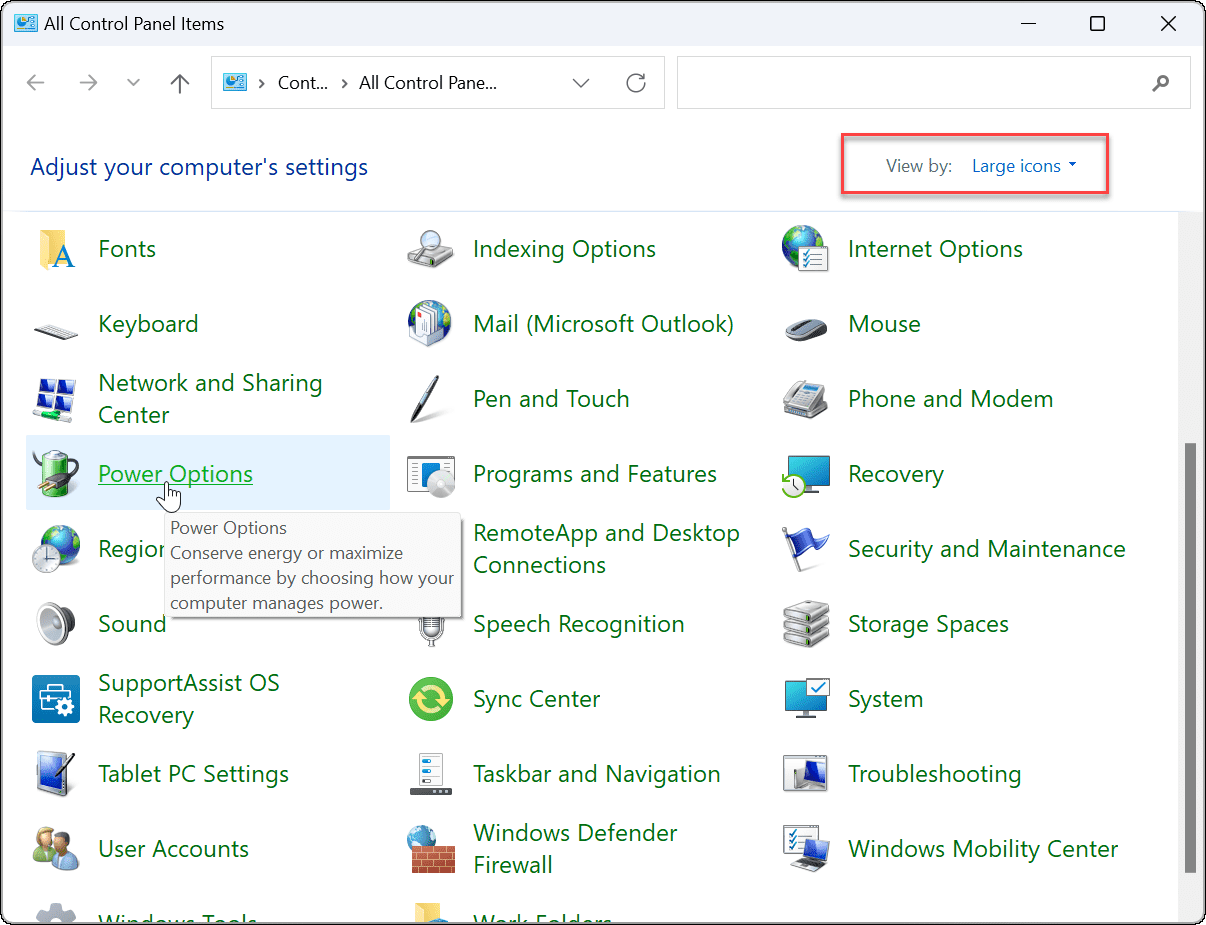
Task: Open the Programs and Features link
Action: coord(594,474)
